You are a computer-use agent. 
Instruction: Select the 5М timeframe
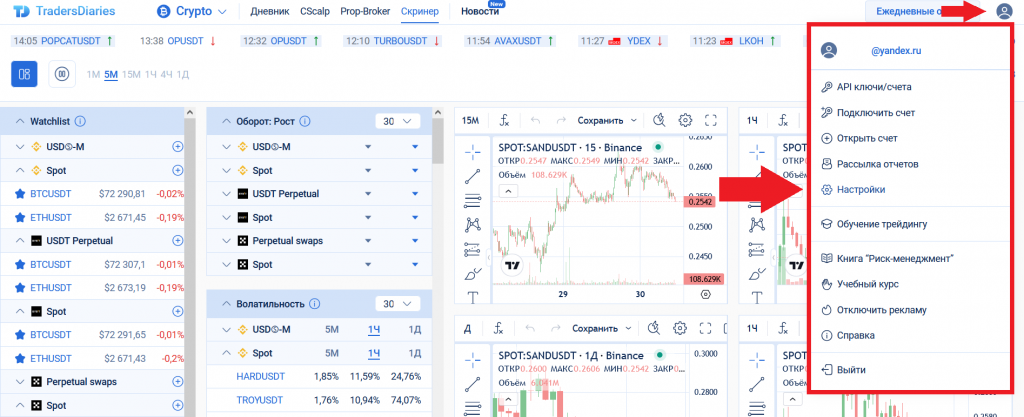pos(111,74)
